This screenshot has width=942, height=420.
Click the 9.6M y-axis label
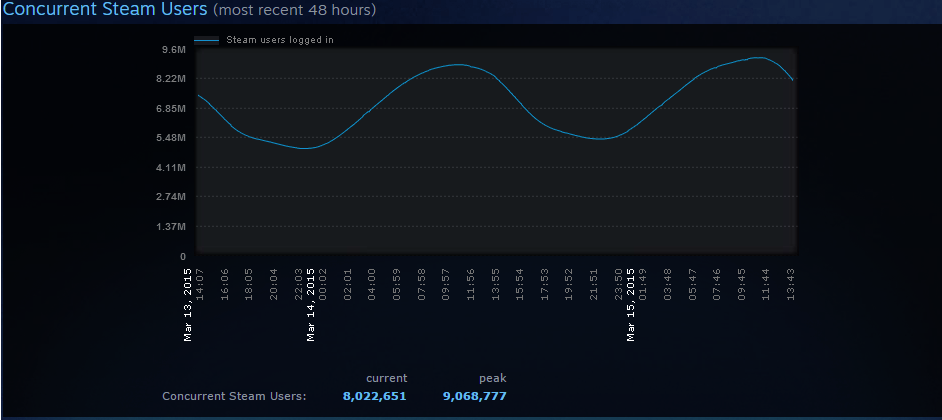tap(175, 49)
